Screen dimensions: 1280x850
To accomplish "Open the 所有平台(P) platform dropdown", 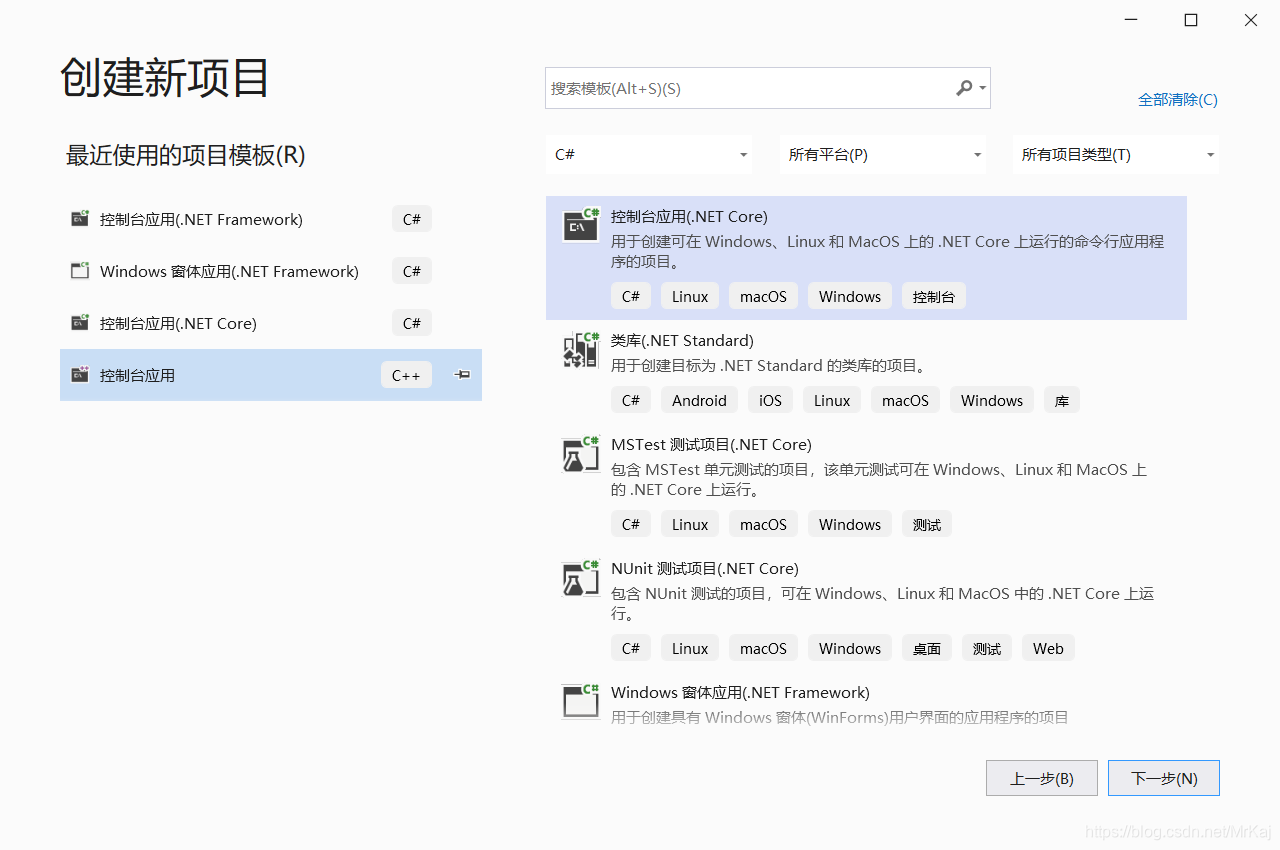I will (883, 155).
